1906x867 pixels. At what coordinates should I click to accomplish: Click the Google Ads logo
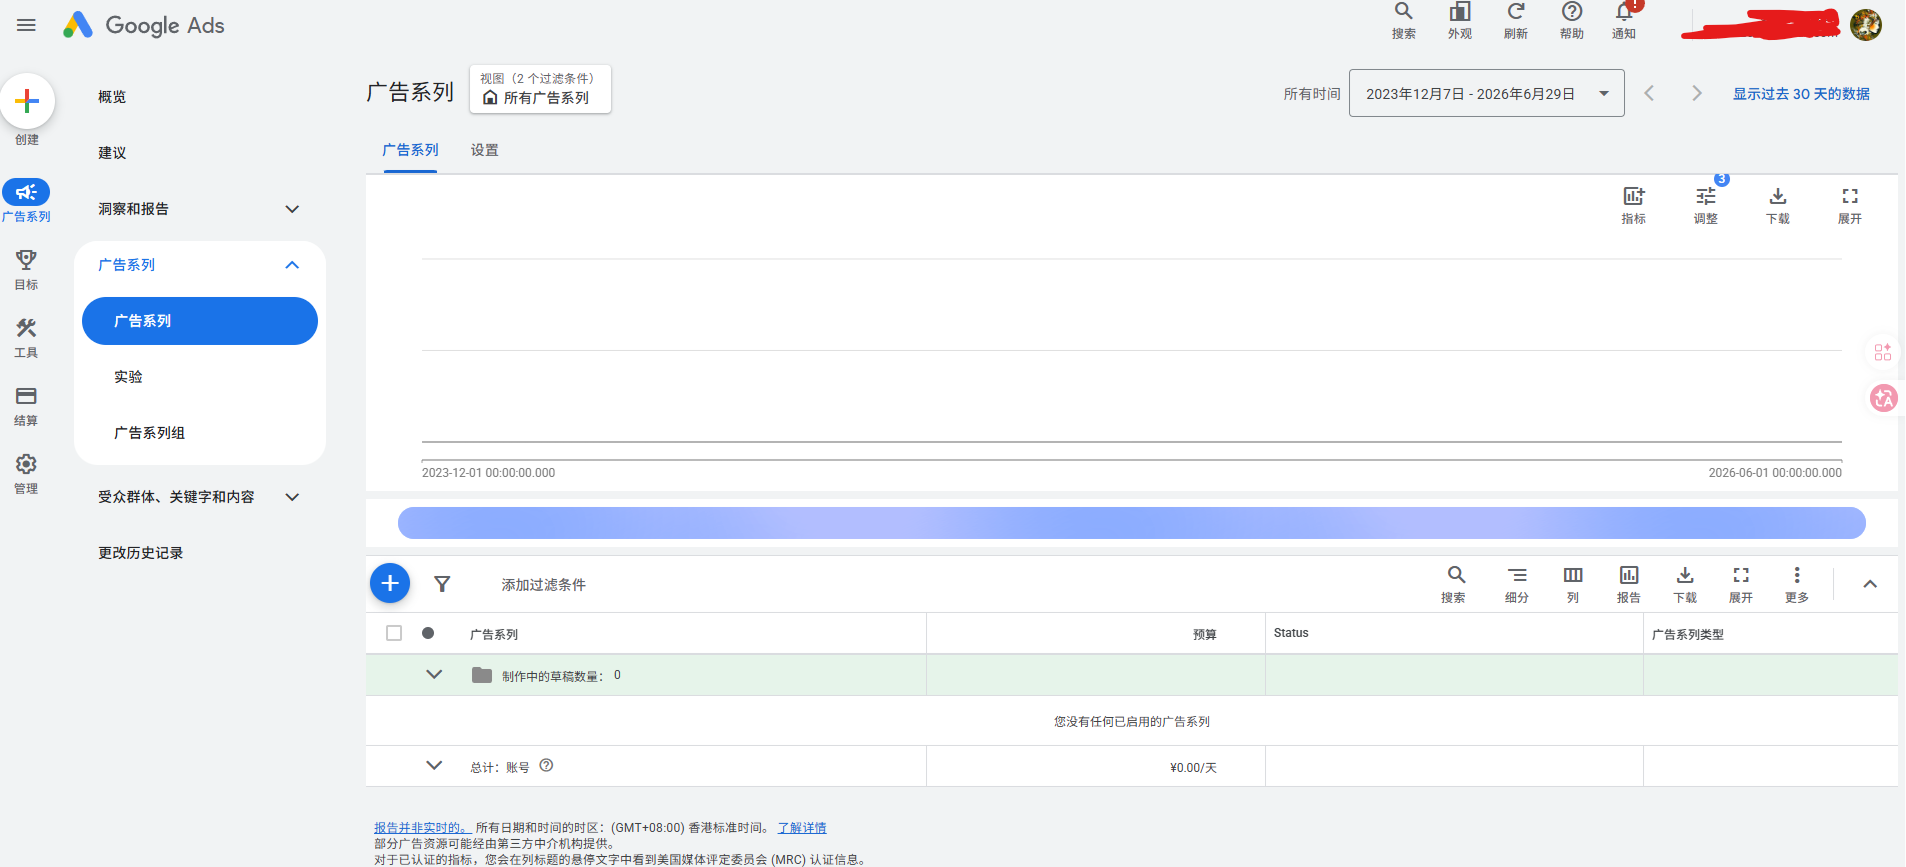[x=143, y=25]
